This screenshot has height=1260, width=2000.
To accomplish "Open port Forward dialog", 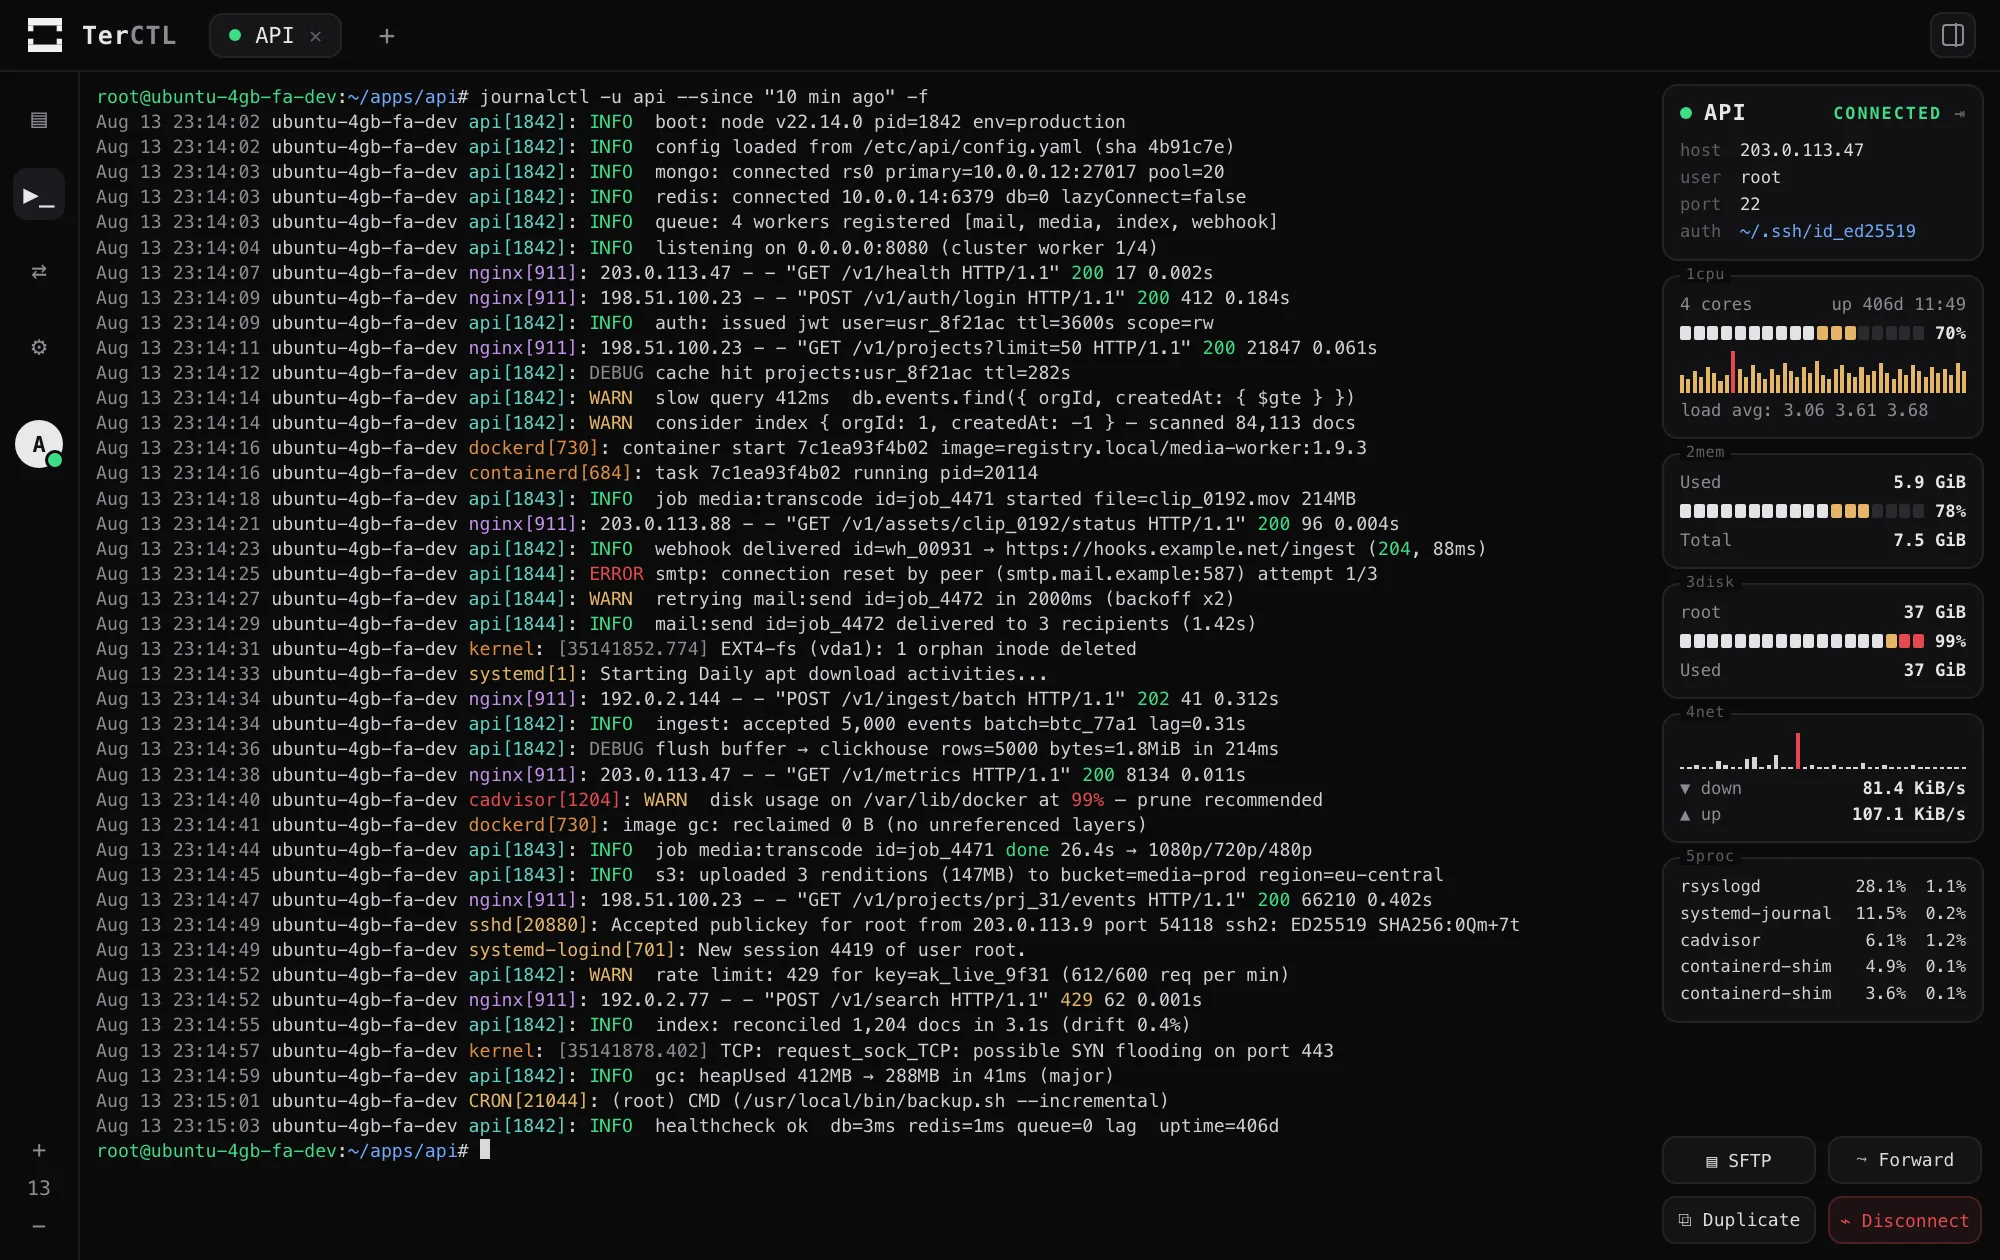I will 1904,1160.
